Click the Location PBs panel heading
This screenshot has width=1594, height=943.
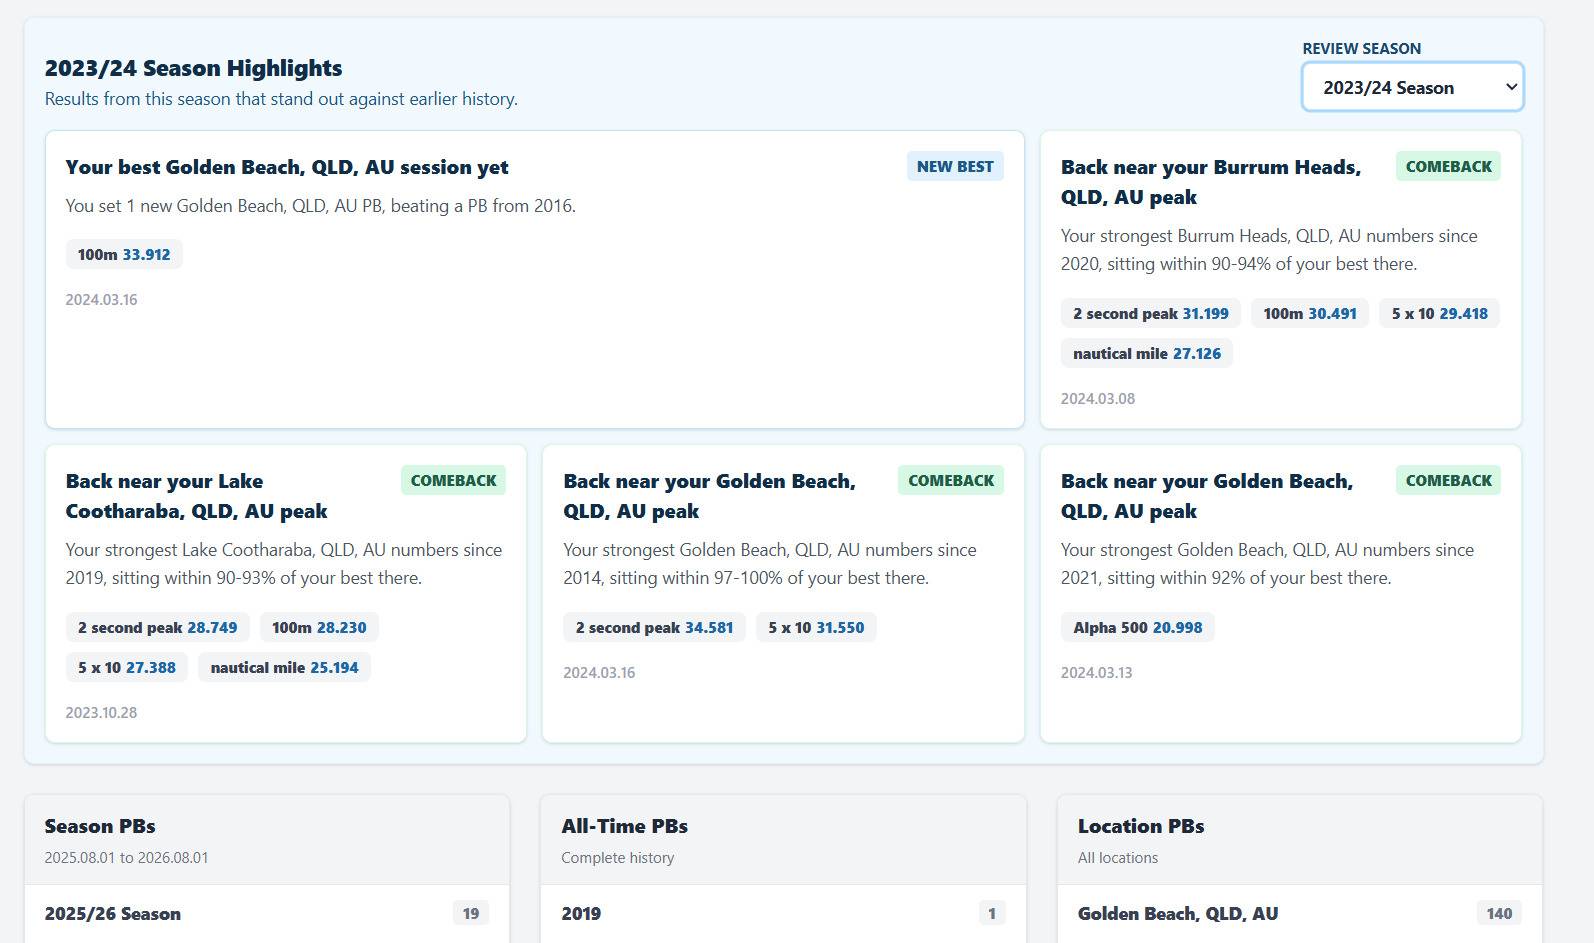point(1141,826)
